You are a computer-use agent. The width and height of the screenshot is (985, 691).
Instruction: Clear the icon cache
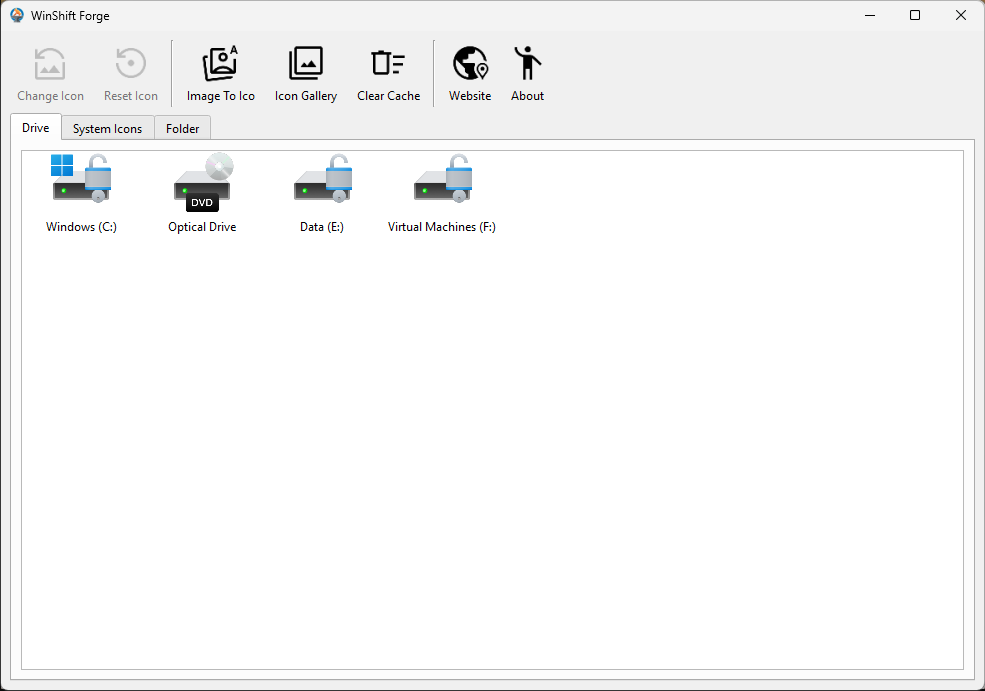(x=388, y=70)
